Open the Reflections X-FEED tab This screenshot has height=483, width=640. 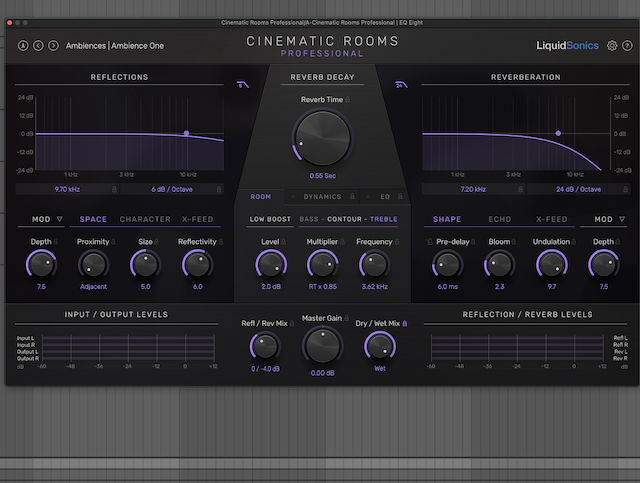click(x=198, y=219)
